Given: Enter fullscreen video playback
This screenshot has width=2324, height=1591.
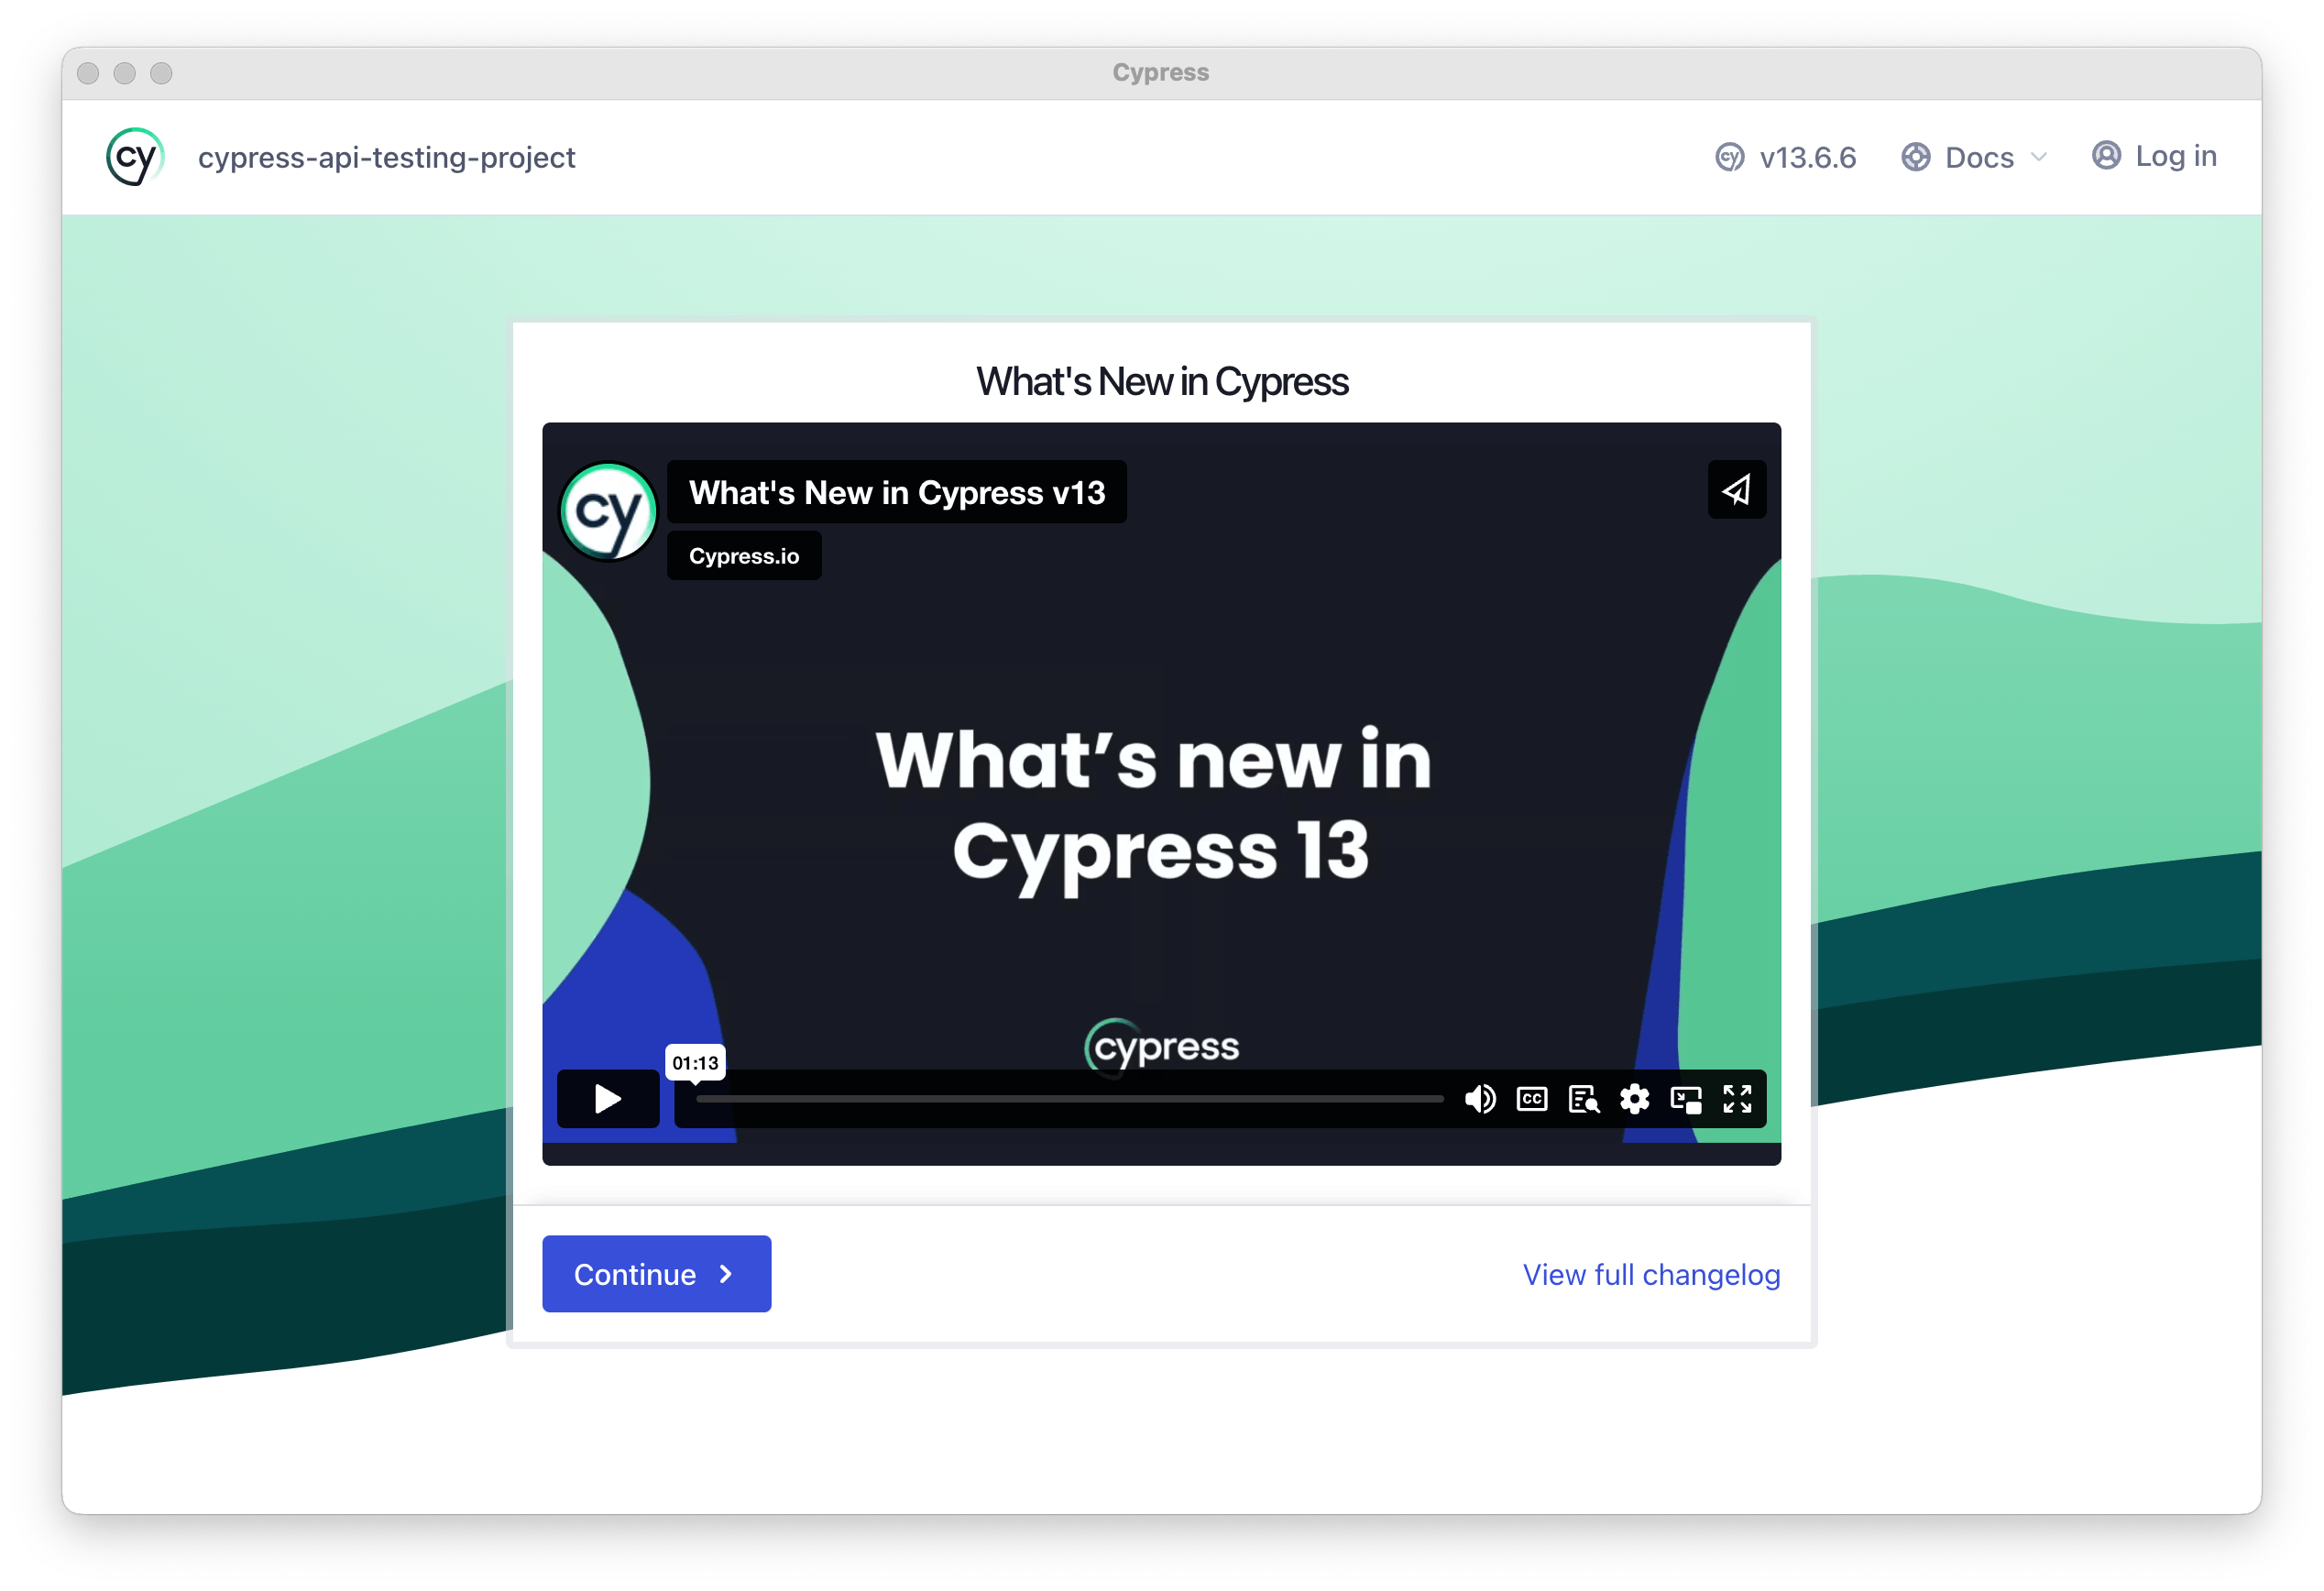Looking at the screenshot, I should (x=1739, y=1099).
